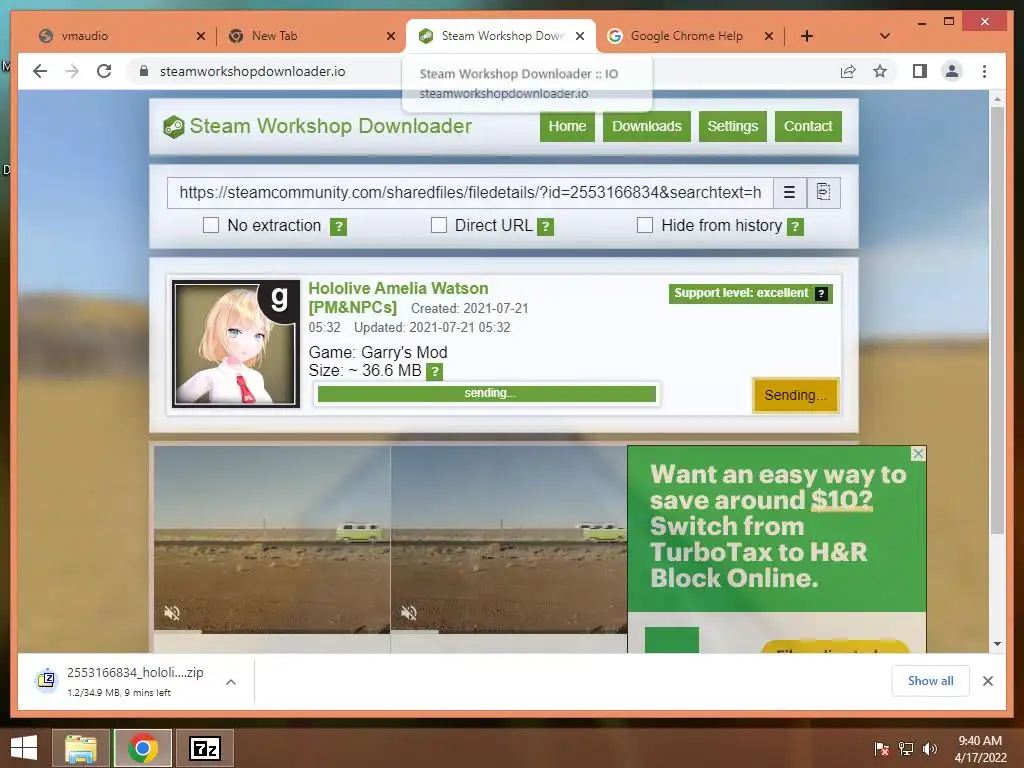Click the list icon beside URL field
Image resolution: width=1024 pixels, height=768 pixels.
click(790, 193)
